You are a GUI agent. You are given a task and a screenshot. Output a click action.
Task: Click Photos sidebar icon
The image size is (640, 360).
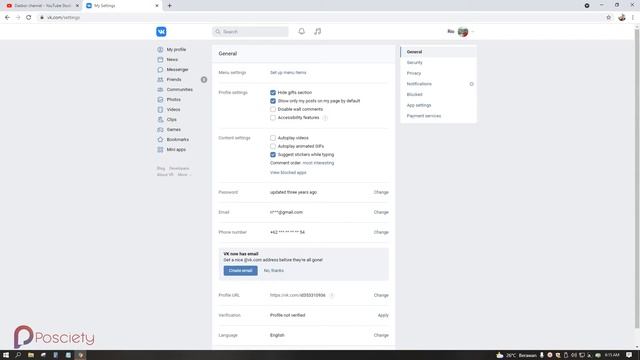coord(160,100)
